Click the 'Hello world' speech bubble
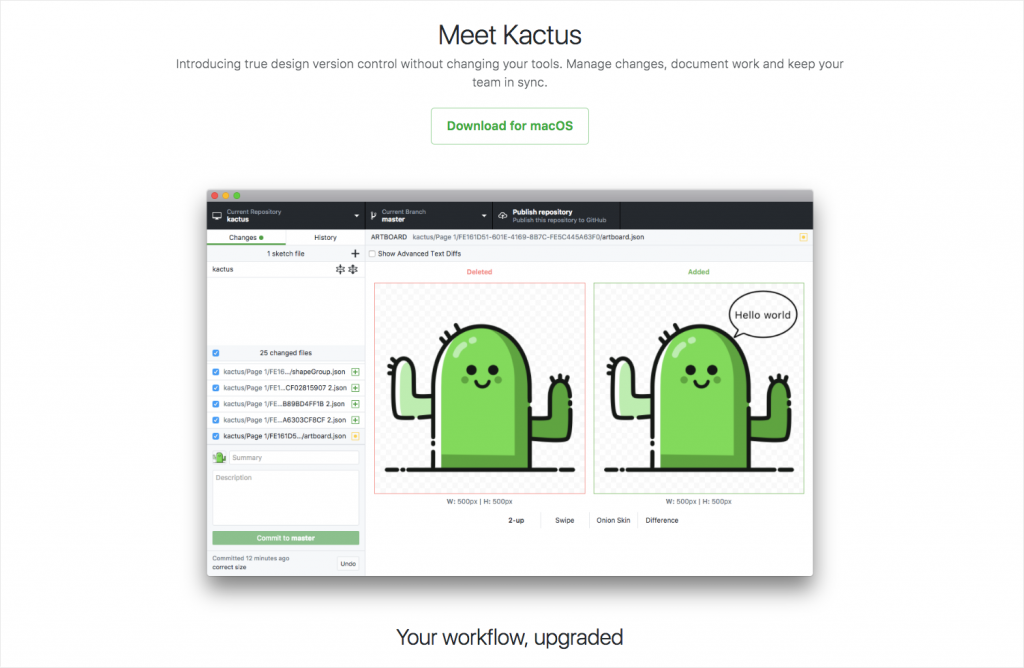 (763, 315)
